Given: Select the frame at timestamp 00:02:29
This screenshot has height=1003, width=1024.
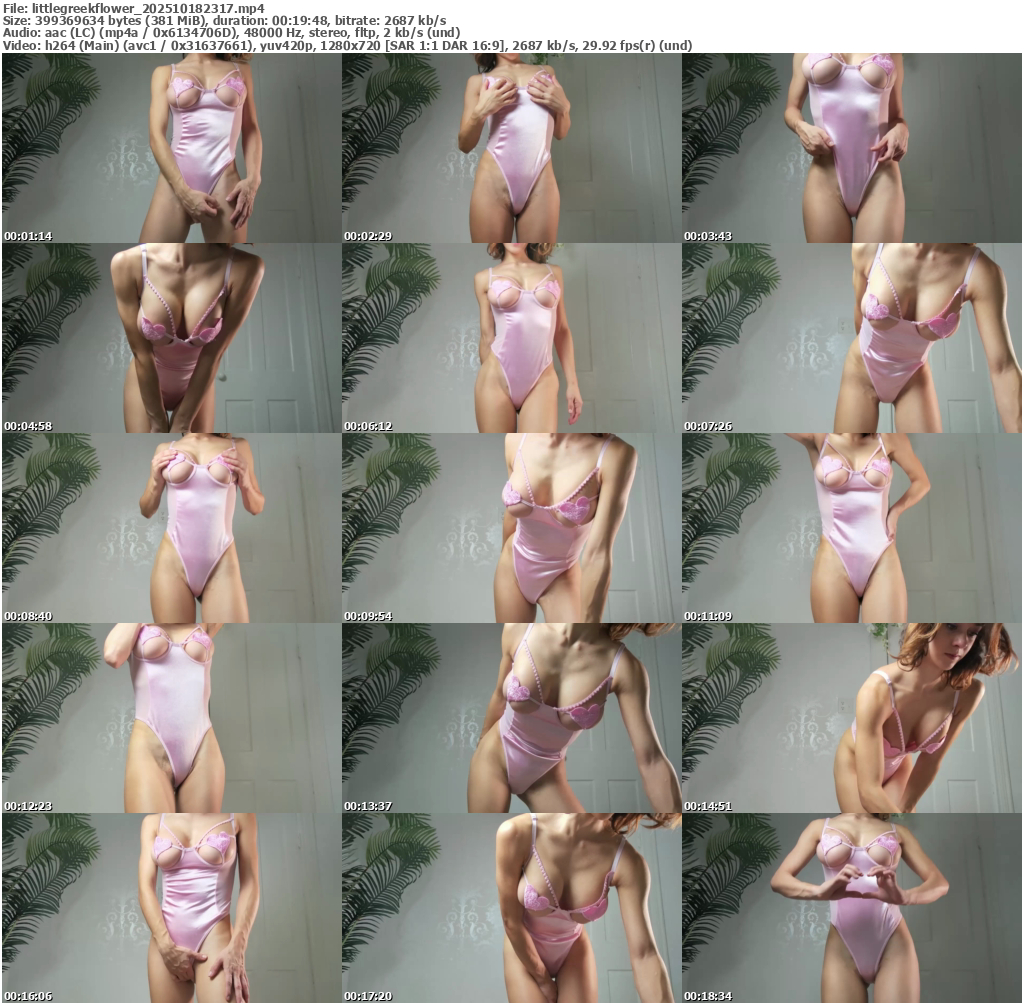Looking at the screenshot, I should click(511, 148).
